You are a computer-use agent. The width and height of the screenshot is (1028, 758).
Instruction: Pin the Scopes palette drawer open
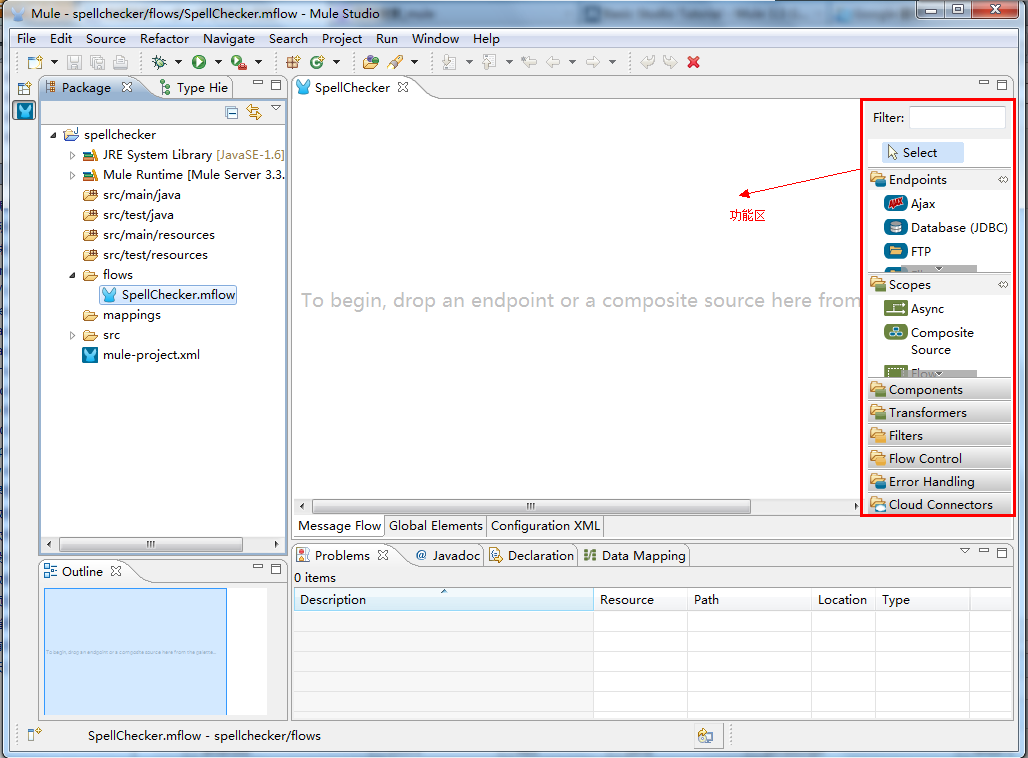coord(1003,285)
